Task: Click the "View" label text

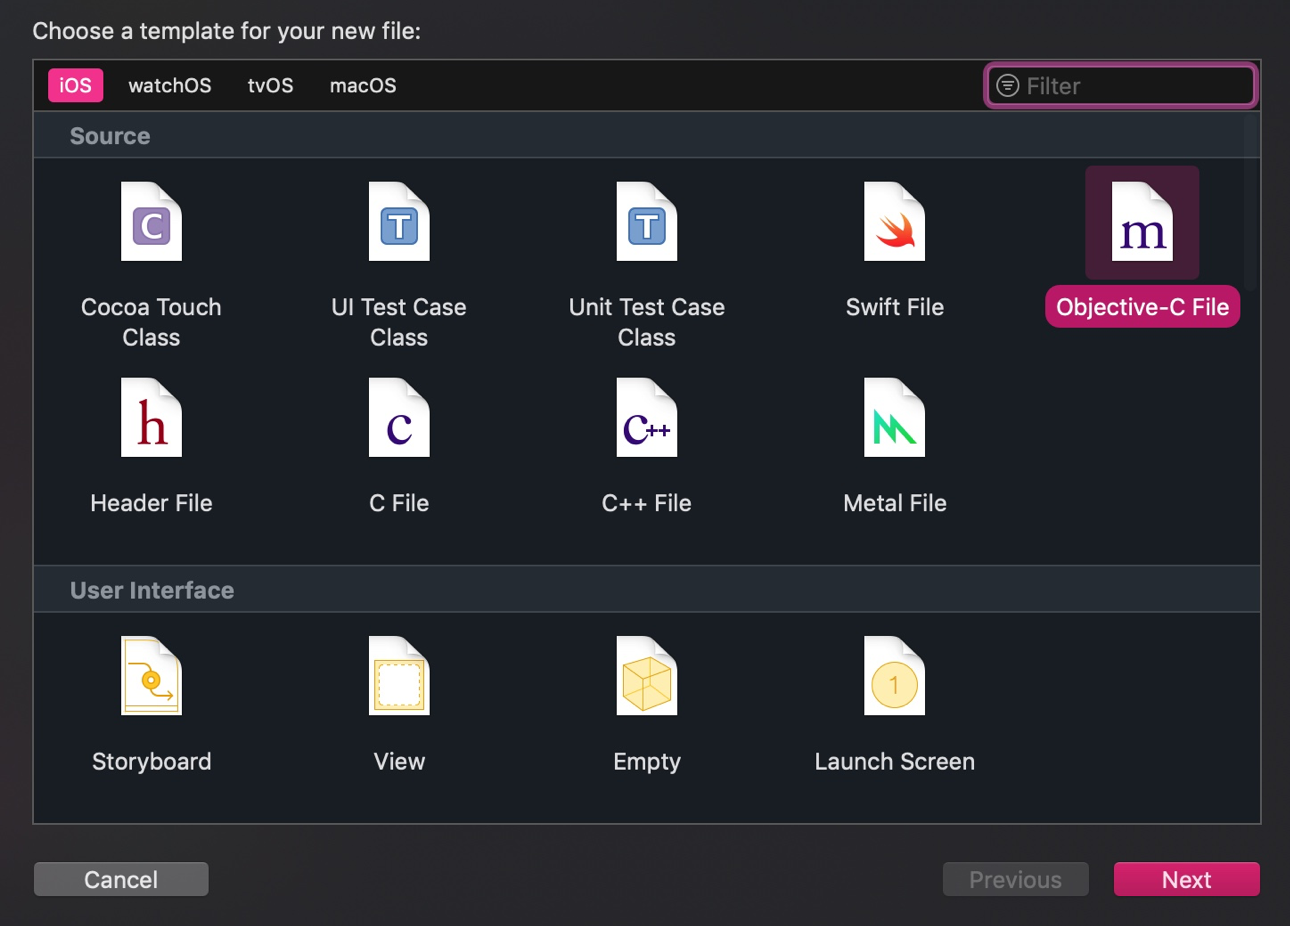Action: [399, 761]
